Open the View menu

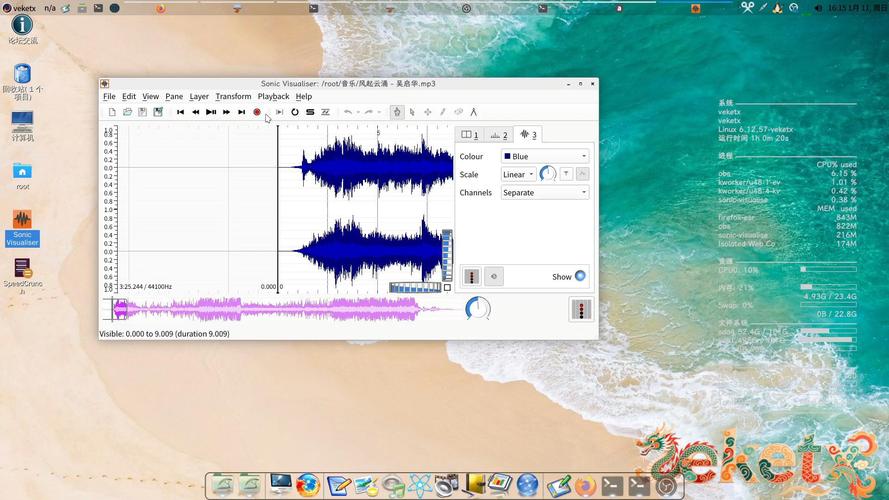click(150, 96)
